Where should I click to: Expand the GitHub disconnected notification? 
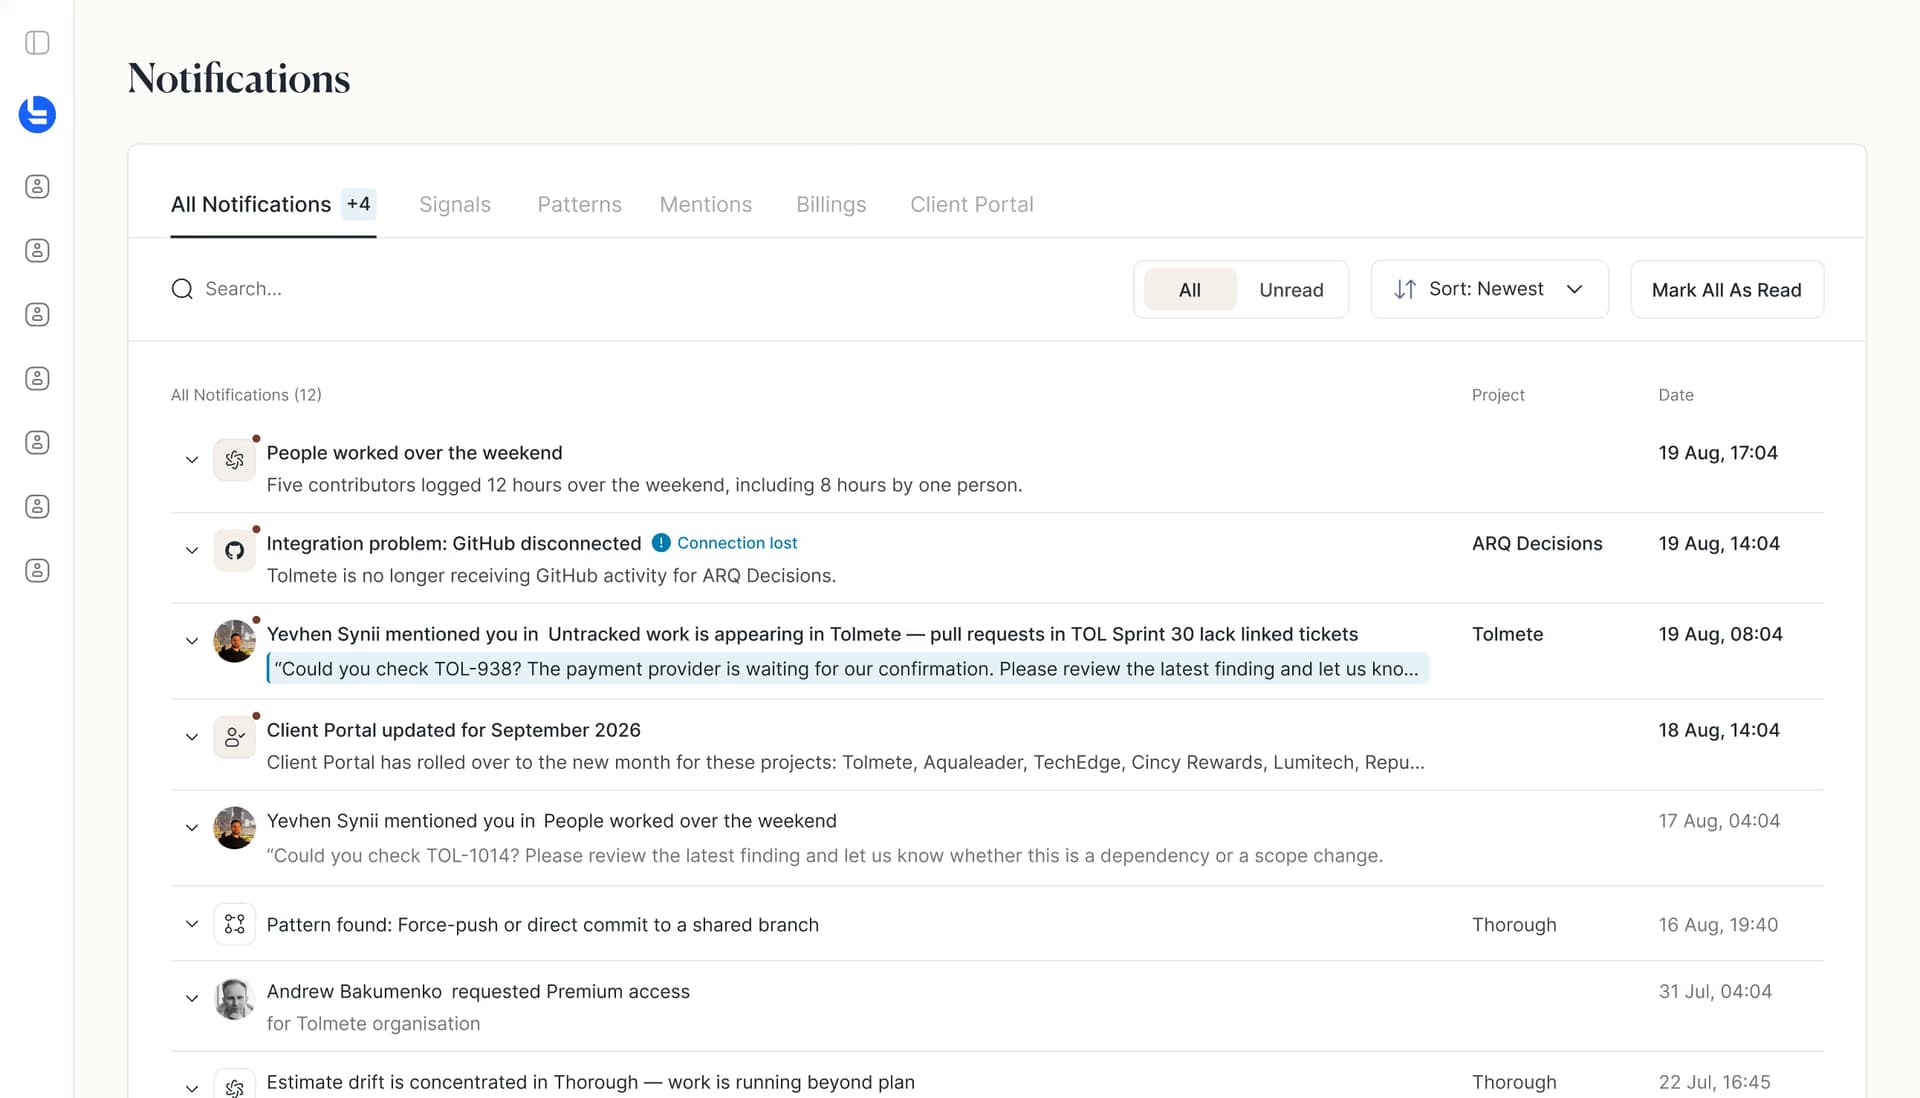tap(192, 550)
